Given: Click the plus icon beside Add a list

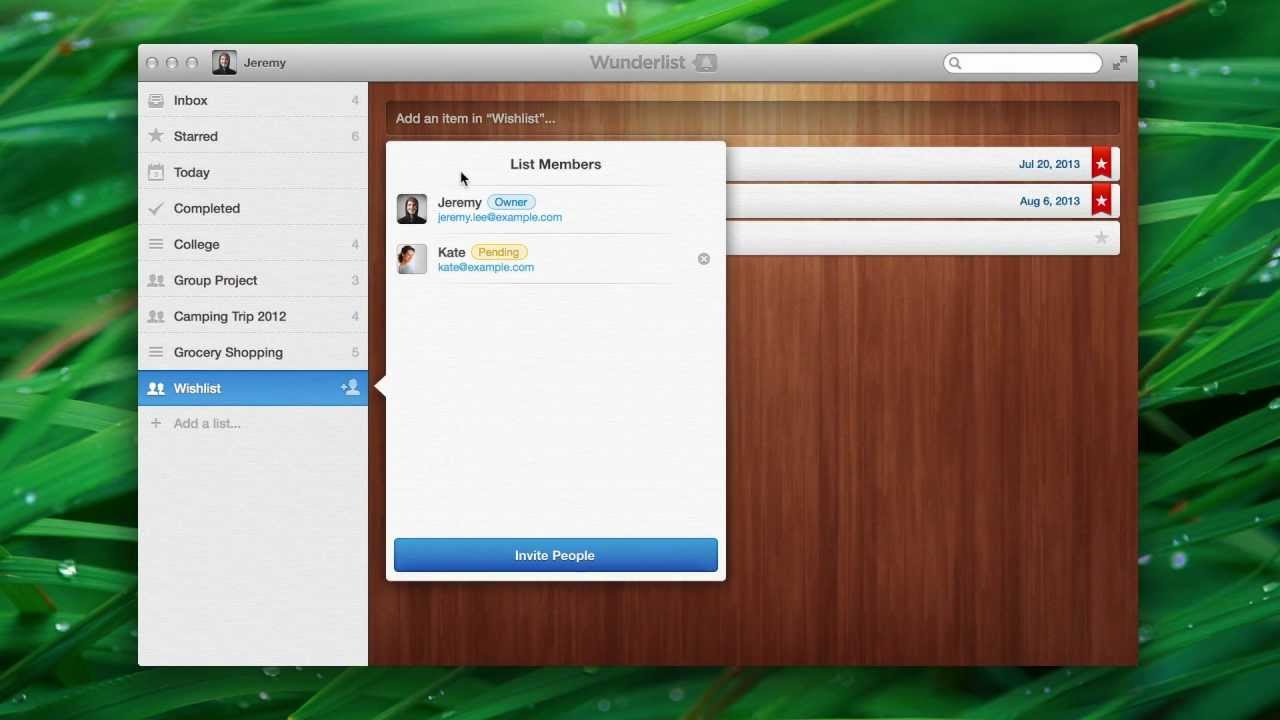Looking at the screenshot, I should click(x=155, y=423).
